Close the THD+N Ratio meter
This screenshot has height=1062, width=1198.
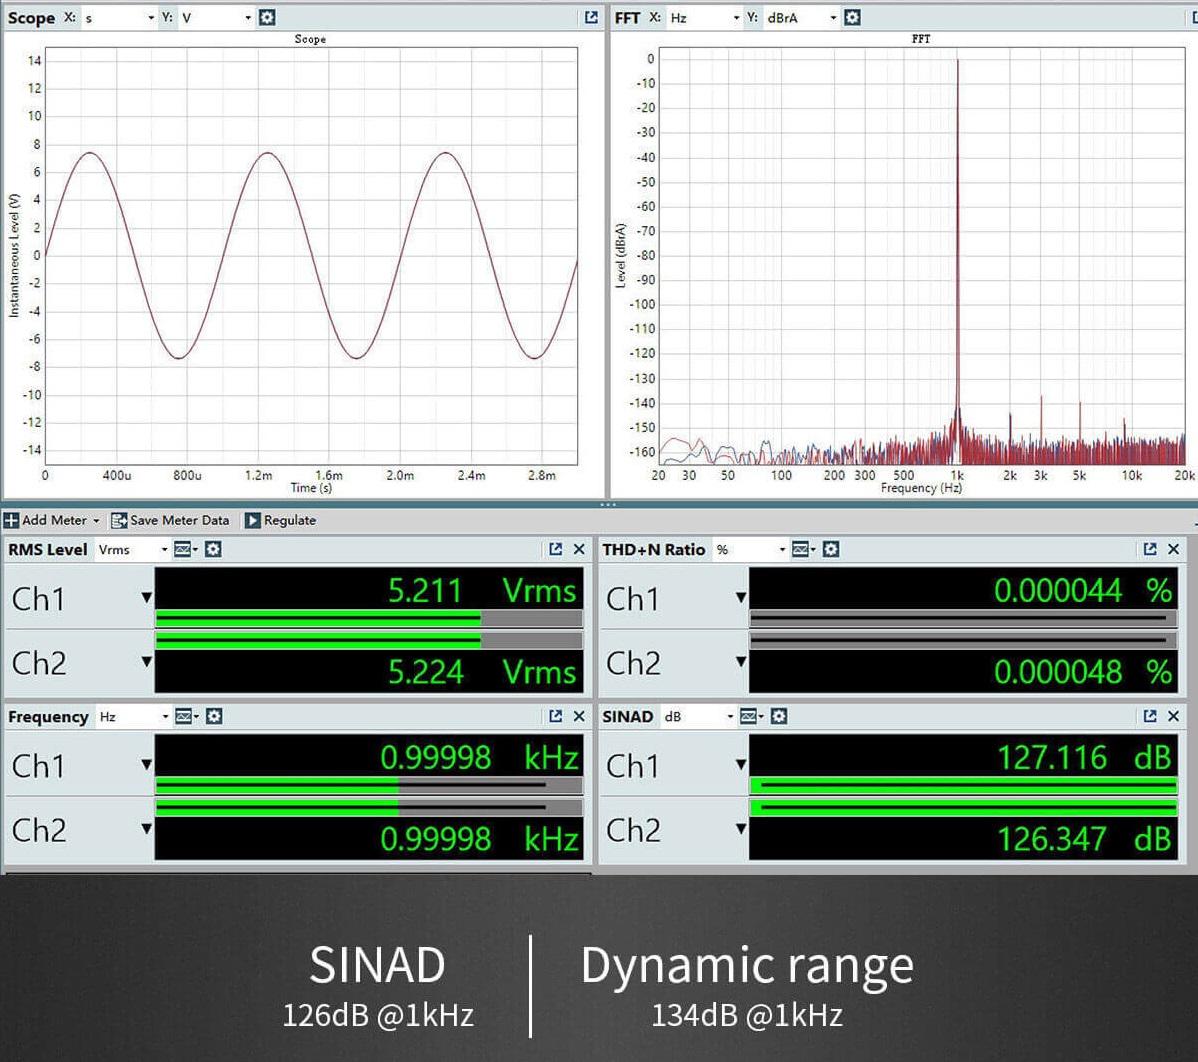[1174, 549]
